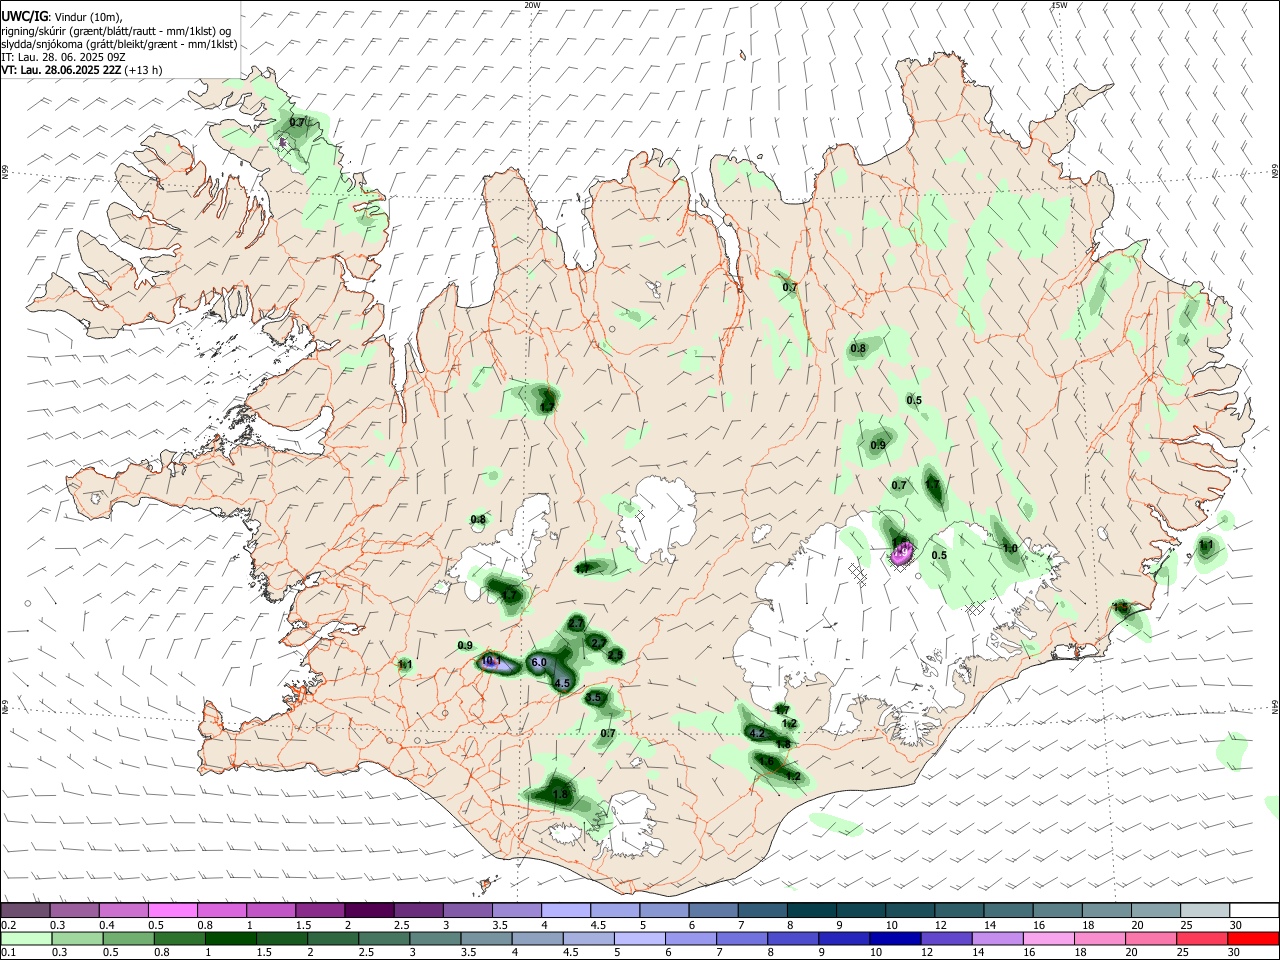The height and width of the screenshot is (960, 1280).
Task: Click the blue 8–9 rain legend swatch
Action: (792, 938)
